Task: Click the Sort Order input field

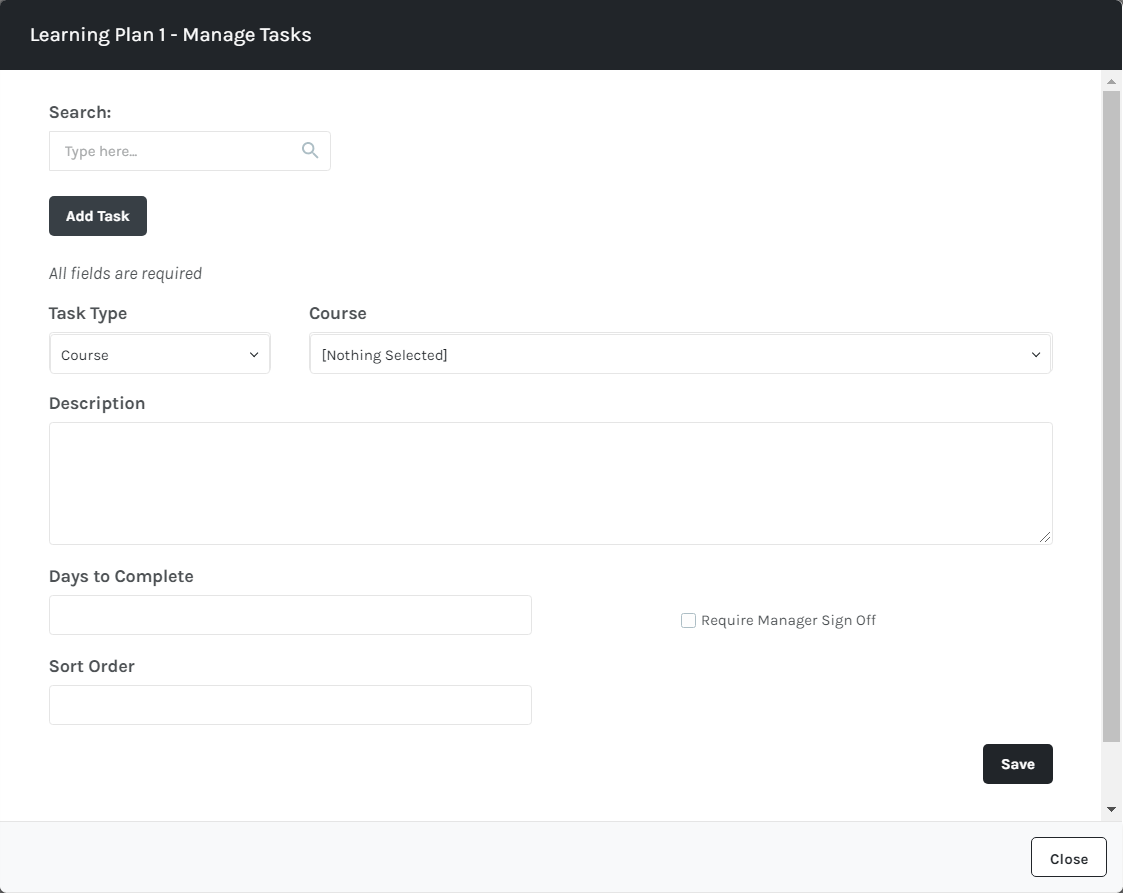Action: [290, 705]
